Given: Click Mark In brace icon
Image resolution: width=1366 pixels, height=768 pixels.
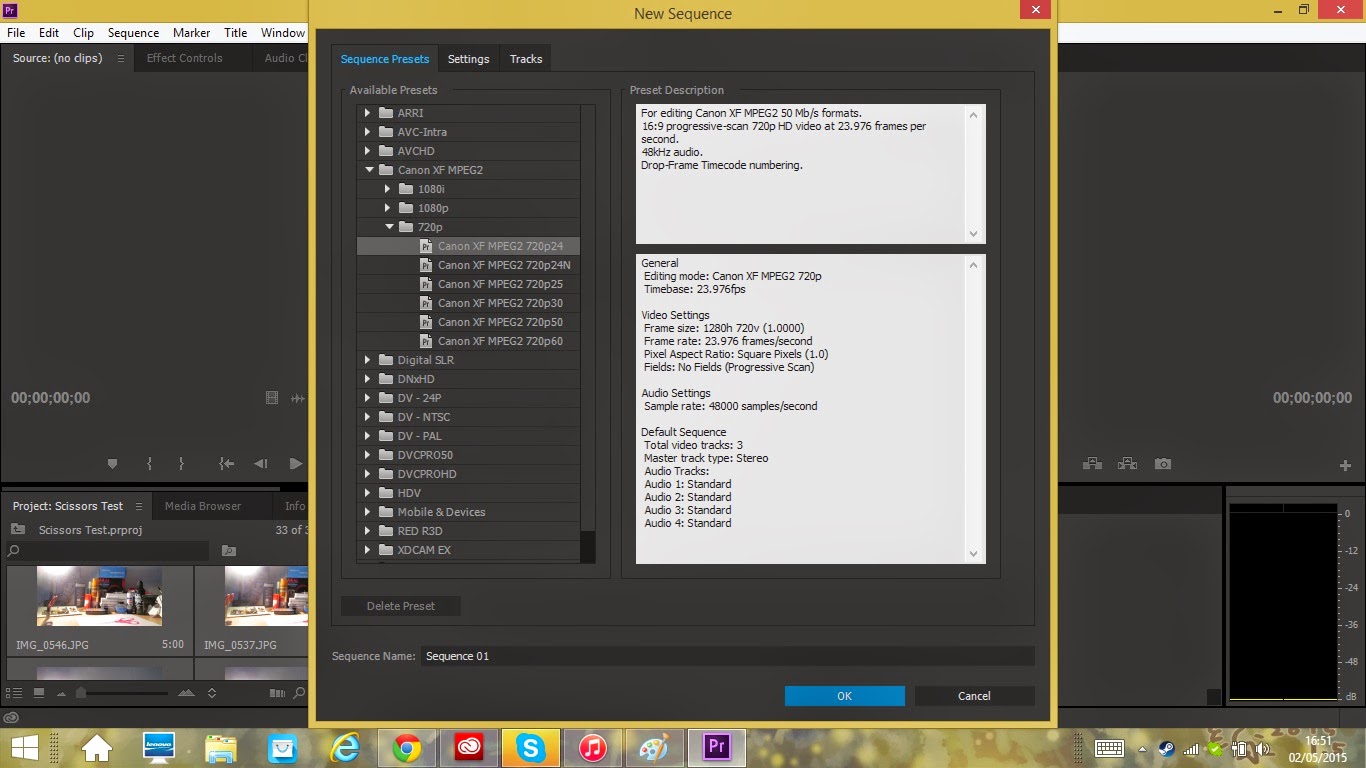Looking at the screenshot, I should (149, 464).
